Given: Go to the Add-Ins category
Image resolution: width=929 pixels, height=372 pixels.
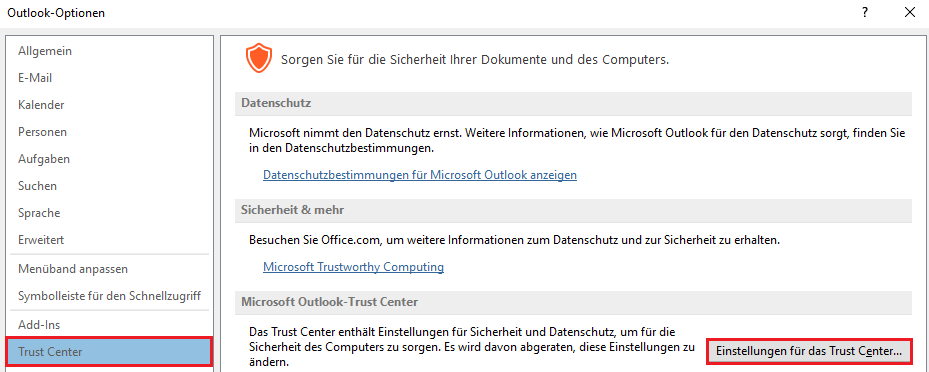Looking at the screenshot, I should pyautogui.click(x=109, y=325).
